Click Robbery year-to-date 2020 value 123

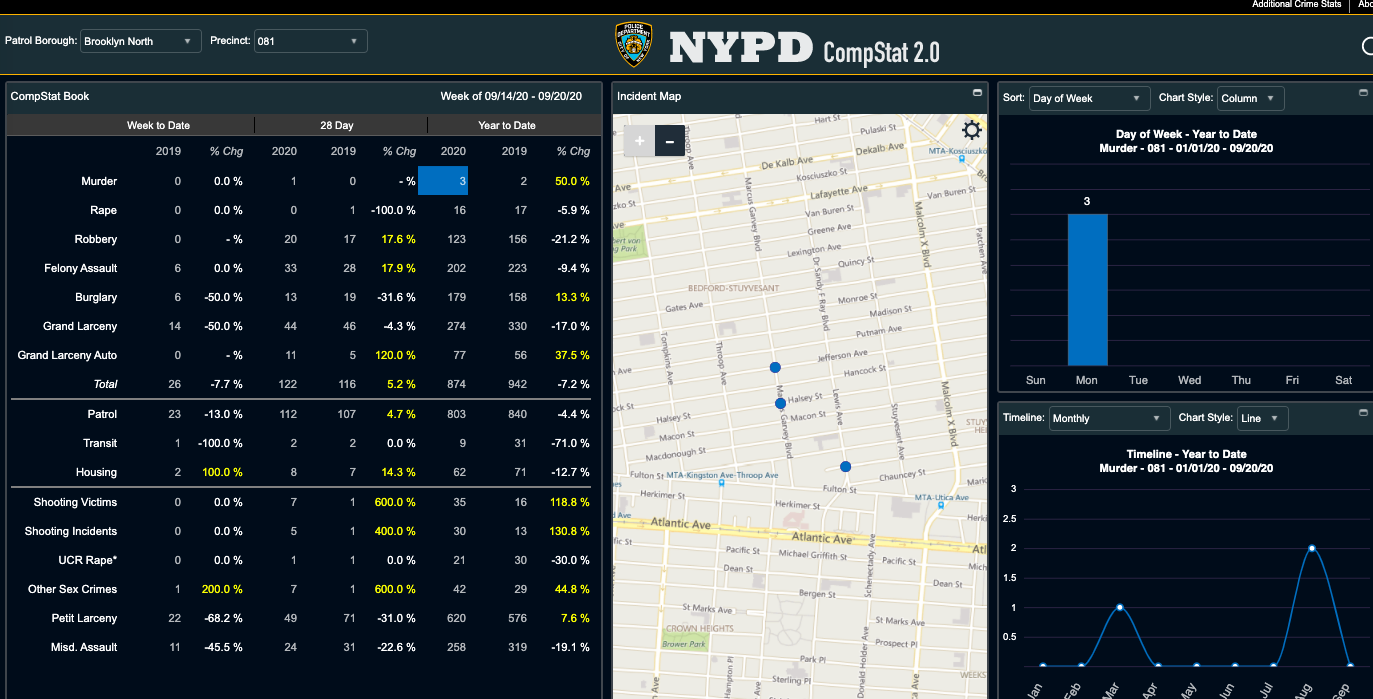[x=456, y=239]
